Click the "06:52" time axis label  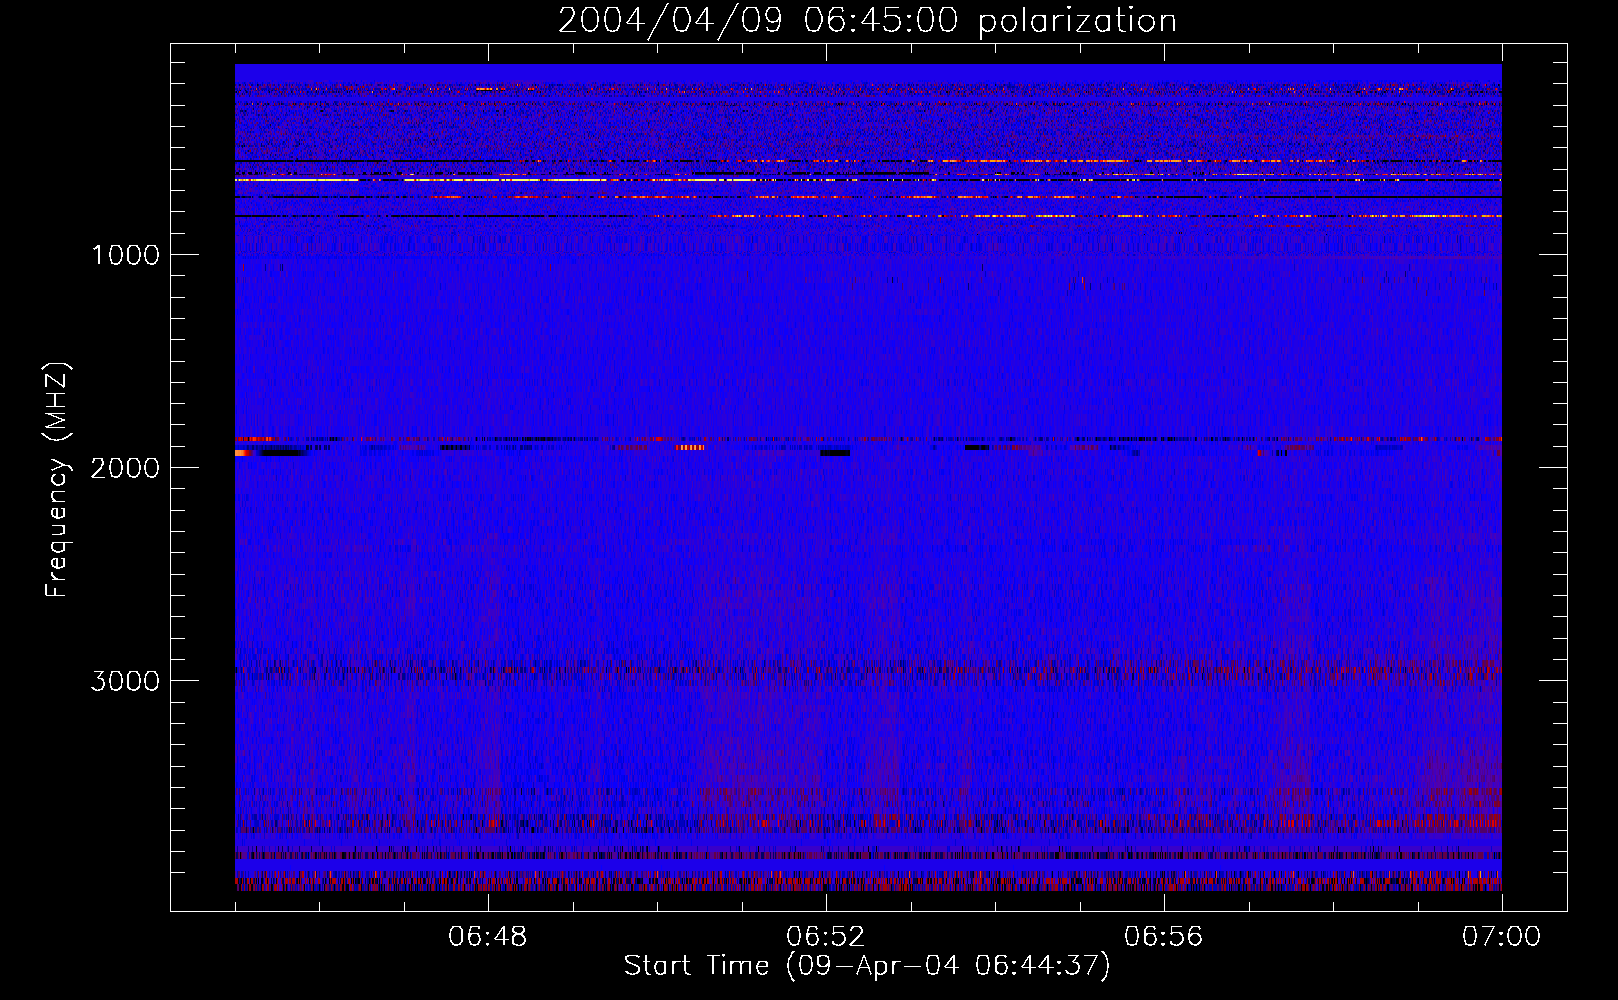826,937
